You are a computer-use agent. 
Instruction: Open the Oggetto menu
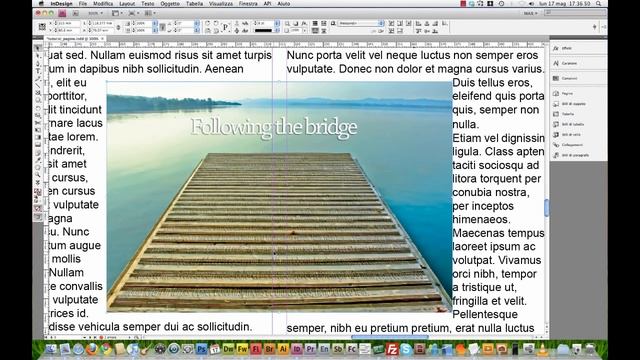(x=170, y=4)
